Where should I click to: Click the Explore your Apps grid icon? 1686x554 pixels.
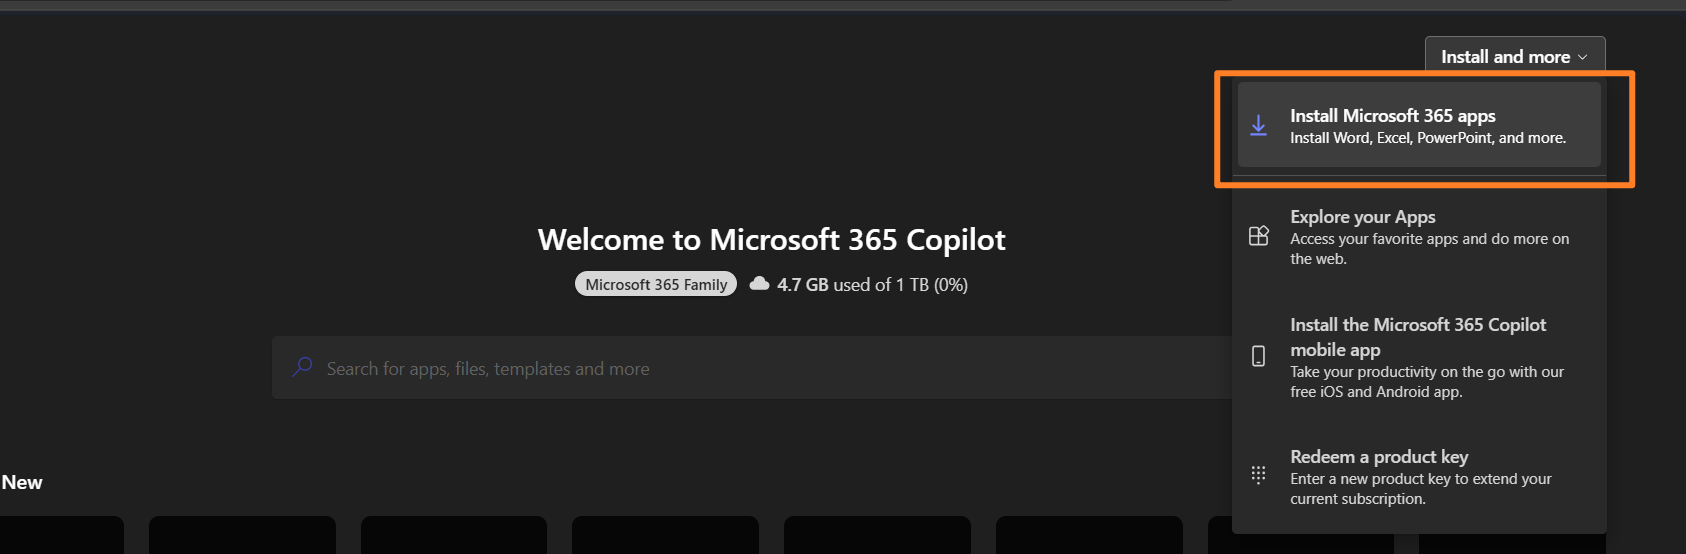1259,236
